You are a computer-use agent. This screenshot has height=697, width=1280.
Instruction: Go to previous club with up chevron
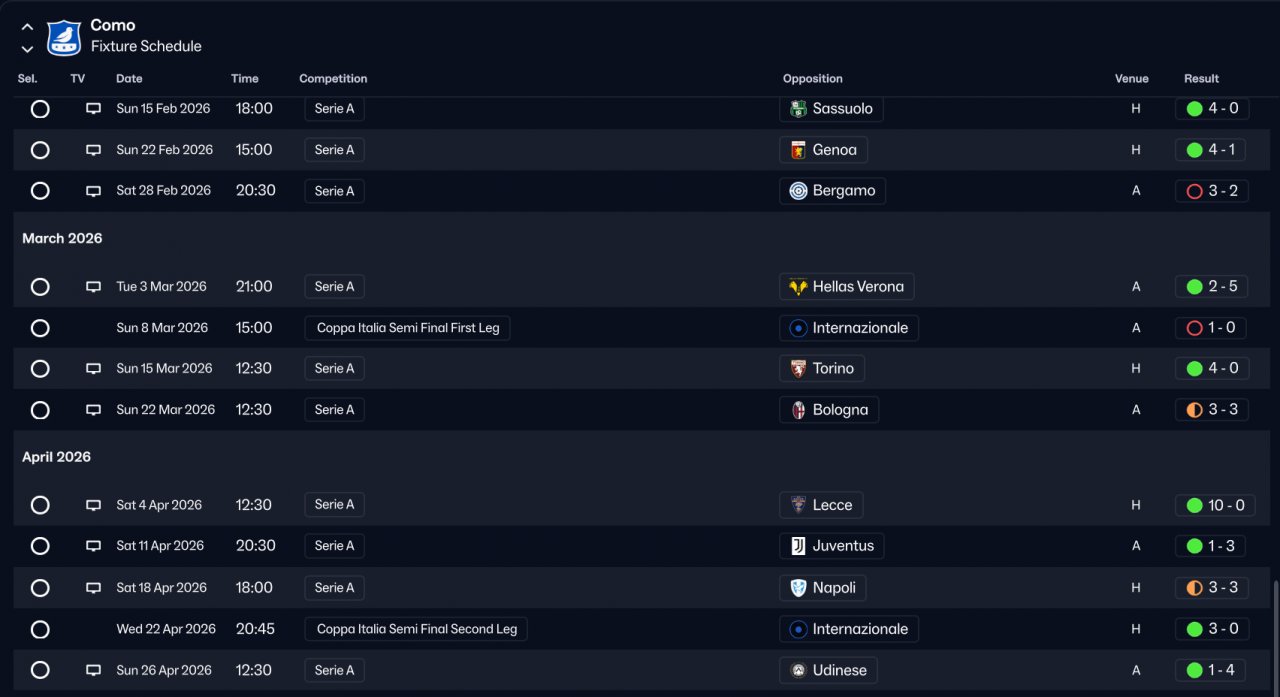pos(27,27)
